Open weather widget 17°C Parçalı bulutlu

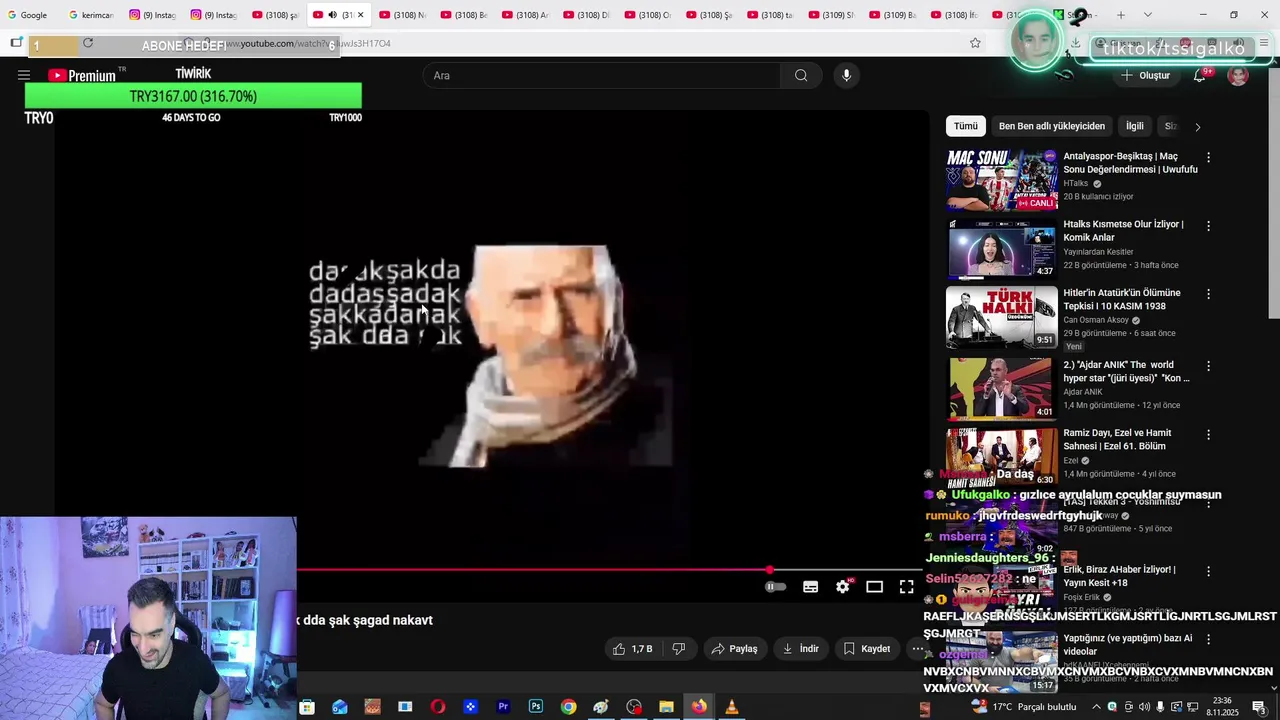click(x=1024, y=707)
